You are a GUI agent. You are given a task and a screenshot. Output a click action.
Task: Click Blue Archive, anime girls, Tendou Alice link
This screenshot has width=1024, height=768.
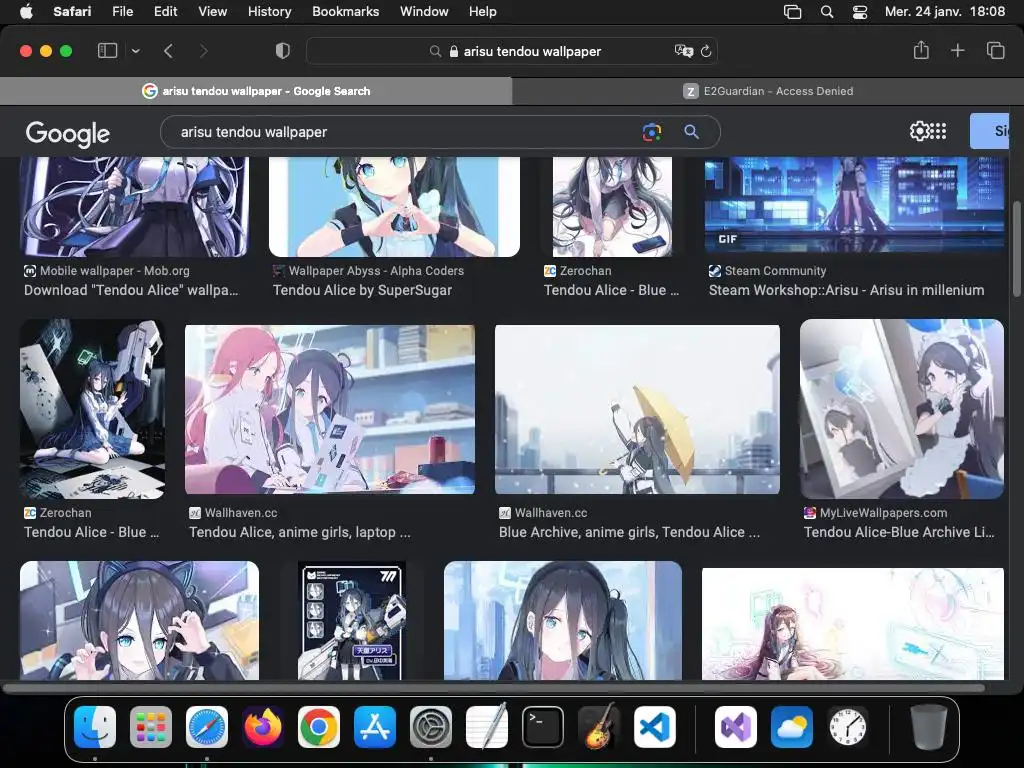click(630, 532)
